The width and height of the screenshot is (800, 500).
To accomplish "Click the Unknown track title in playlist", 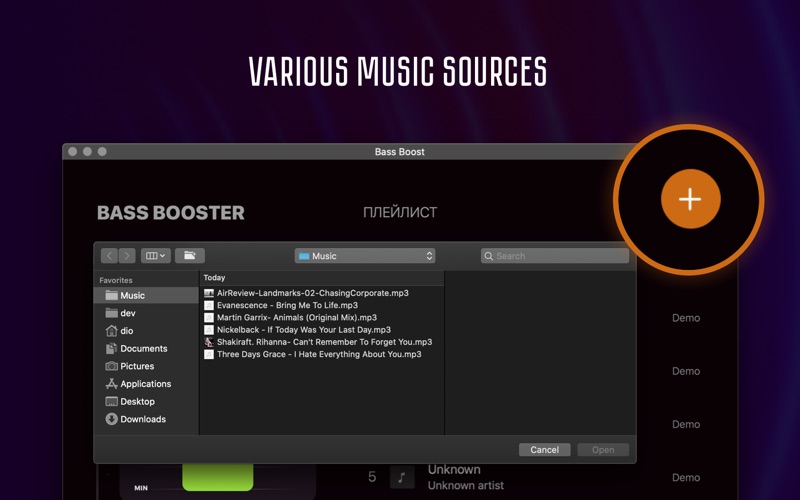I will click(x=454, y=469).
